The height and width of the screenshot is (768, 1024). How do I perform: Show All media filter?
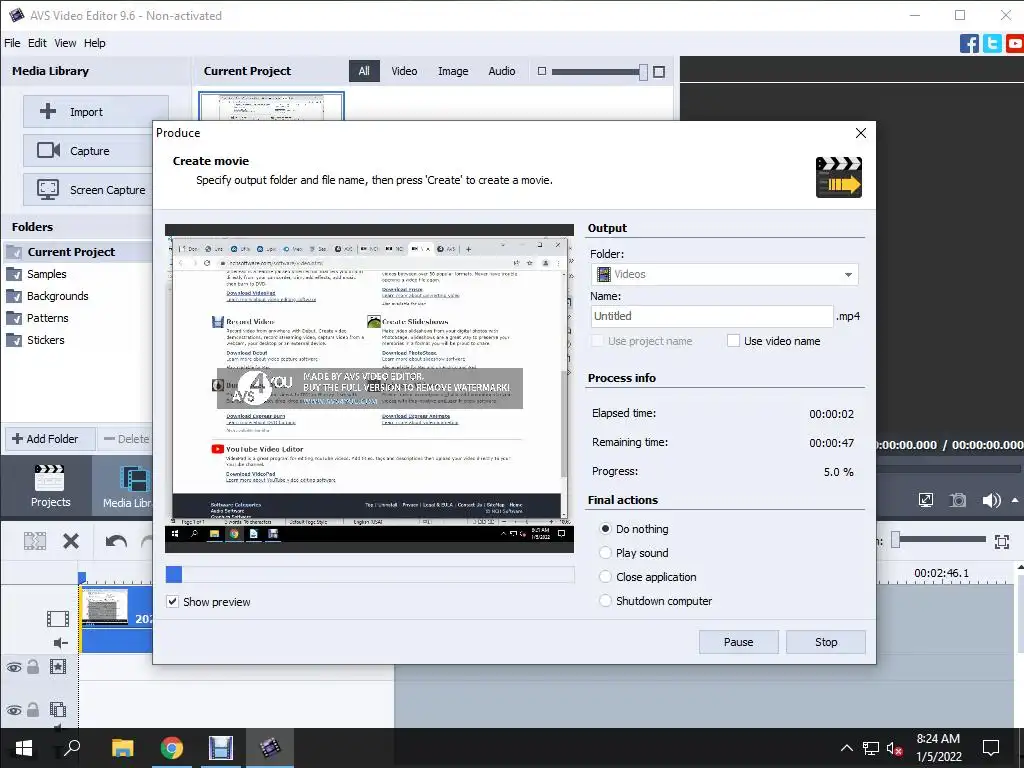click(364, 71)
